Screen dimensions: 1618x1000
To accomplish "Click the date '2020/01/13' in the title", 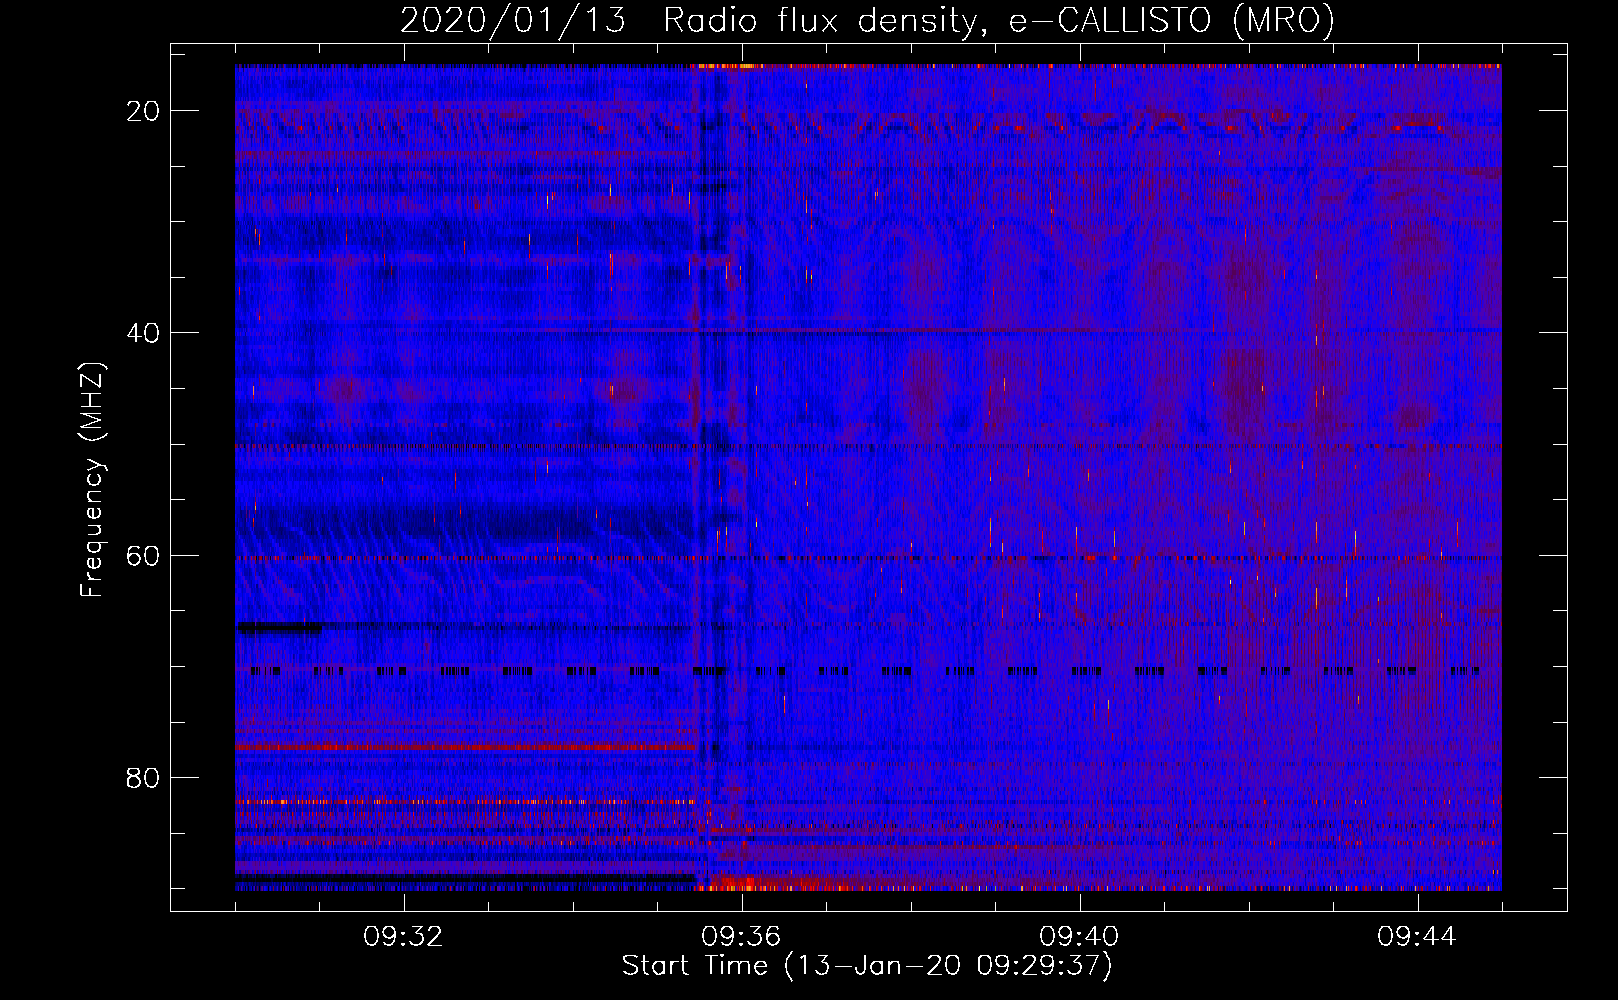I will click(x=513, y=20).
